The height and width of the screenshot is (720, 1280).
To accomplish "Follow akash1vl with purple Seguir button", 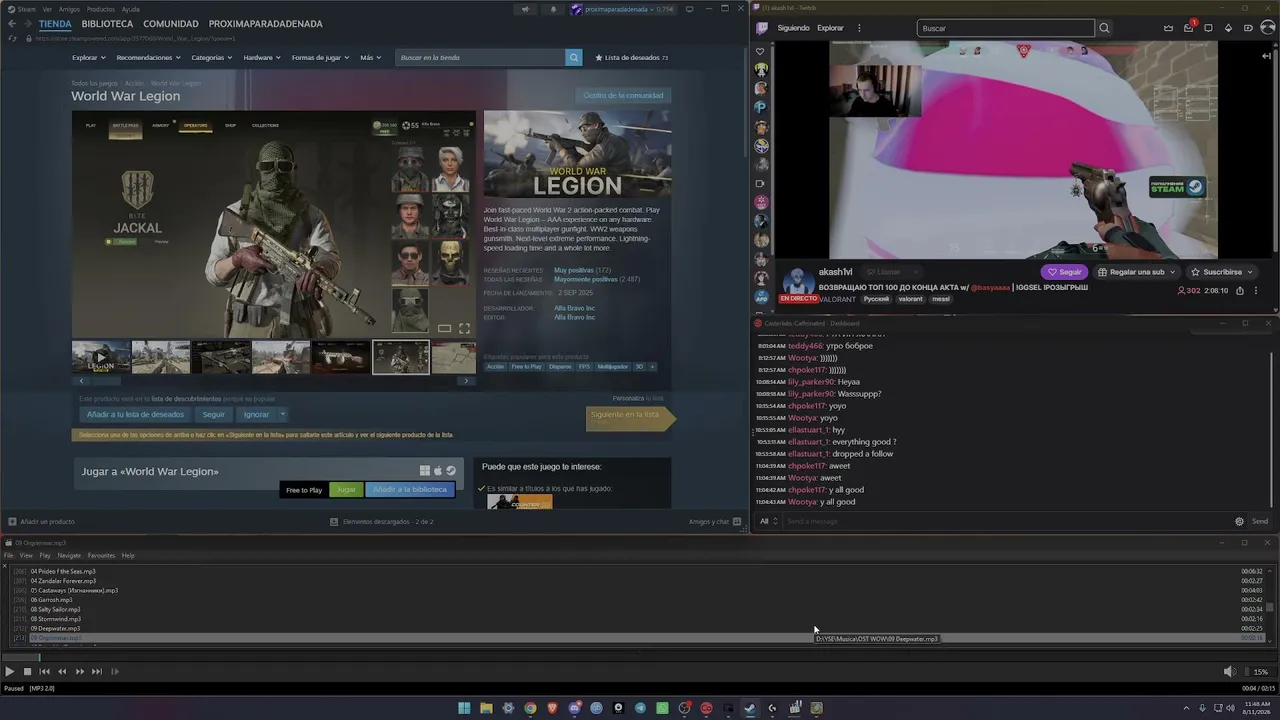I will (x=1064, y=272).
